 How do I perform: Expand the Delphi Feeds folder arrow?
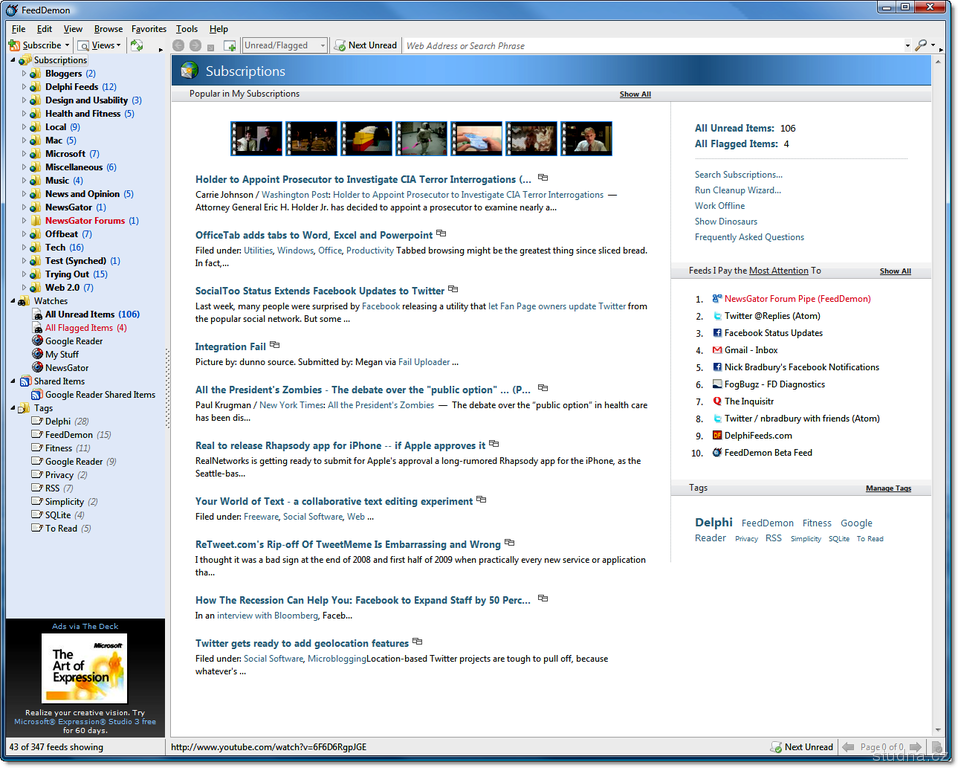[x=24, y=87]
